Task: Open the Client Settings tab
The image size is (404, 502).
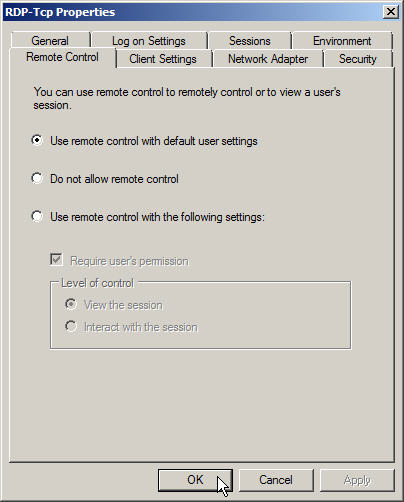Action: tap(163, 59)
